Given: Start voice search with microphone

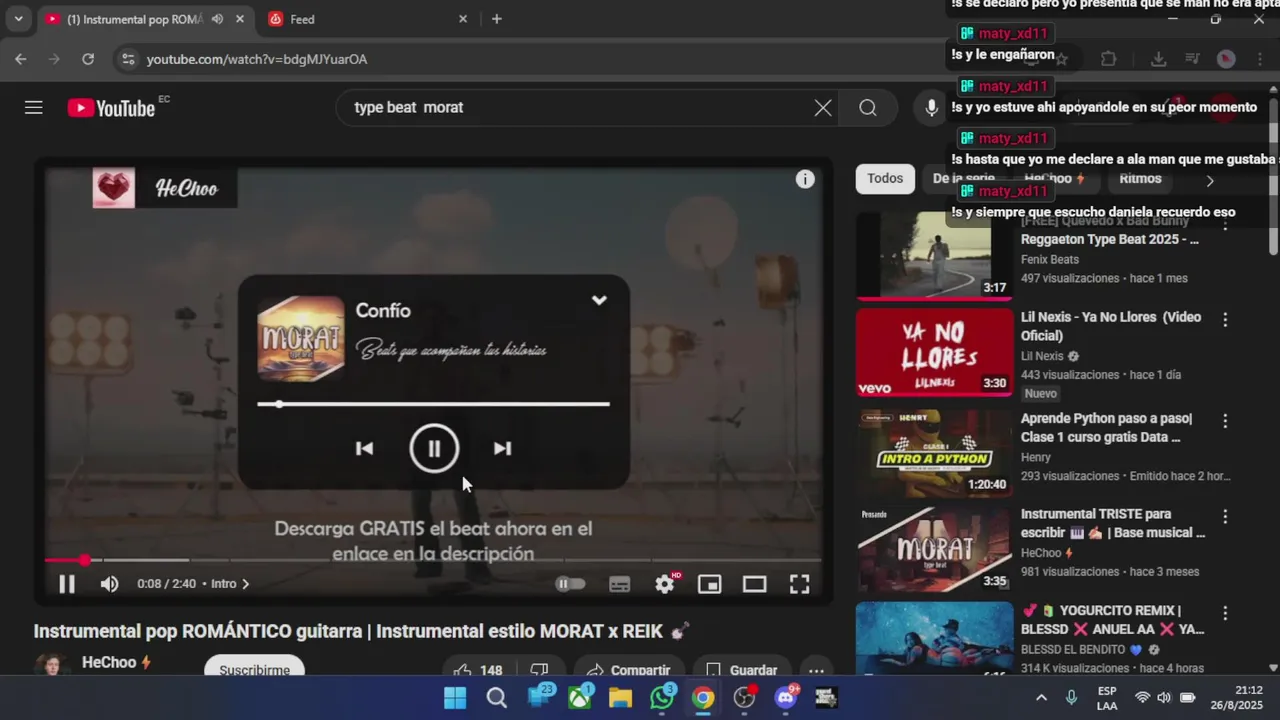Looking at the screenshot, I should pyautogui.click(x=931, y=108).
